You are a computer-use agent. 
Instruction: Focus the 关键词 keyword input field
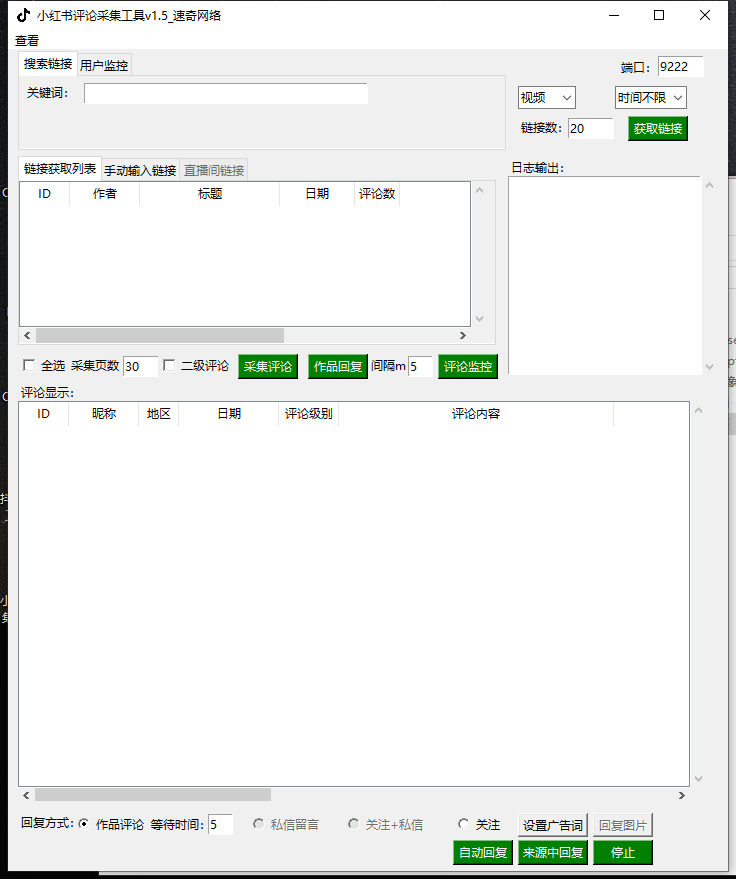point(226,94)
